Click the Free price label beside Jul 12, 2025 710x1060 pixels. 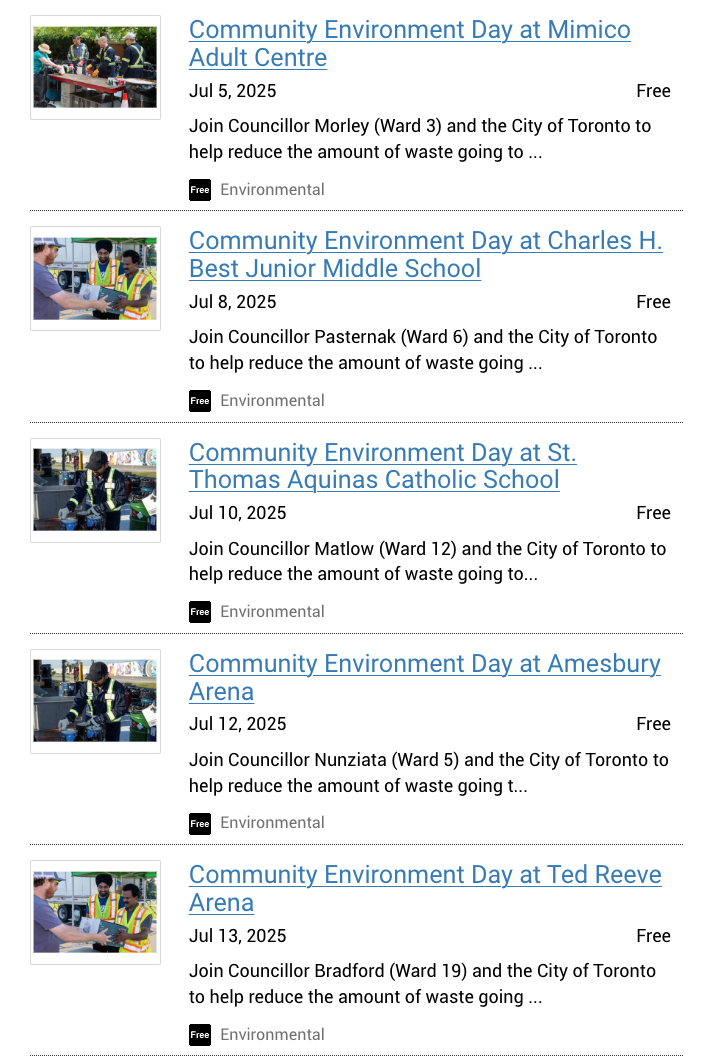[x=653, y=724]
